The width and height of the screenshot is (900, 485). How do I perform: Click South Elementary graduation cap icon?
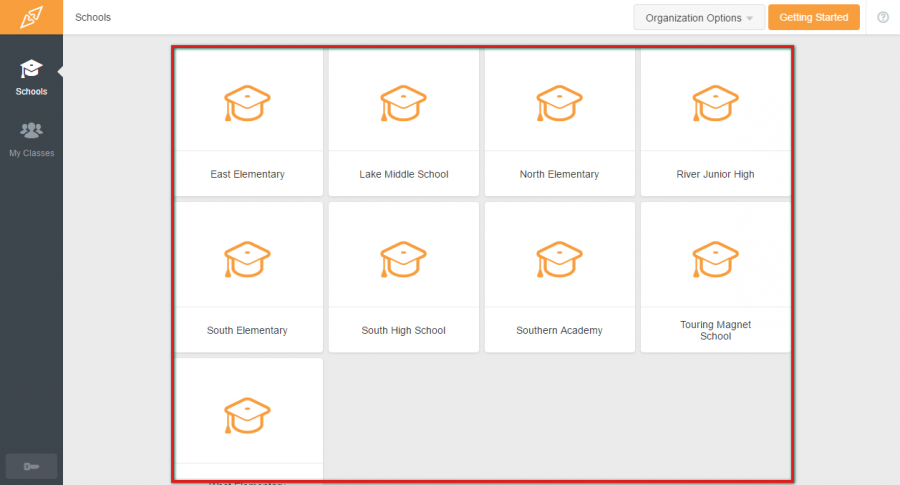247,259
